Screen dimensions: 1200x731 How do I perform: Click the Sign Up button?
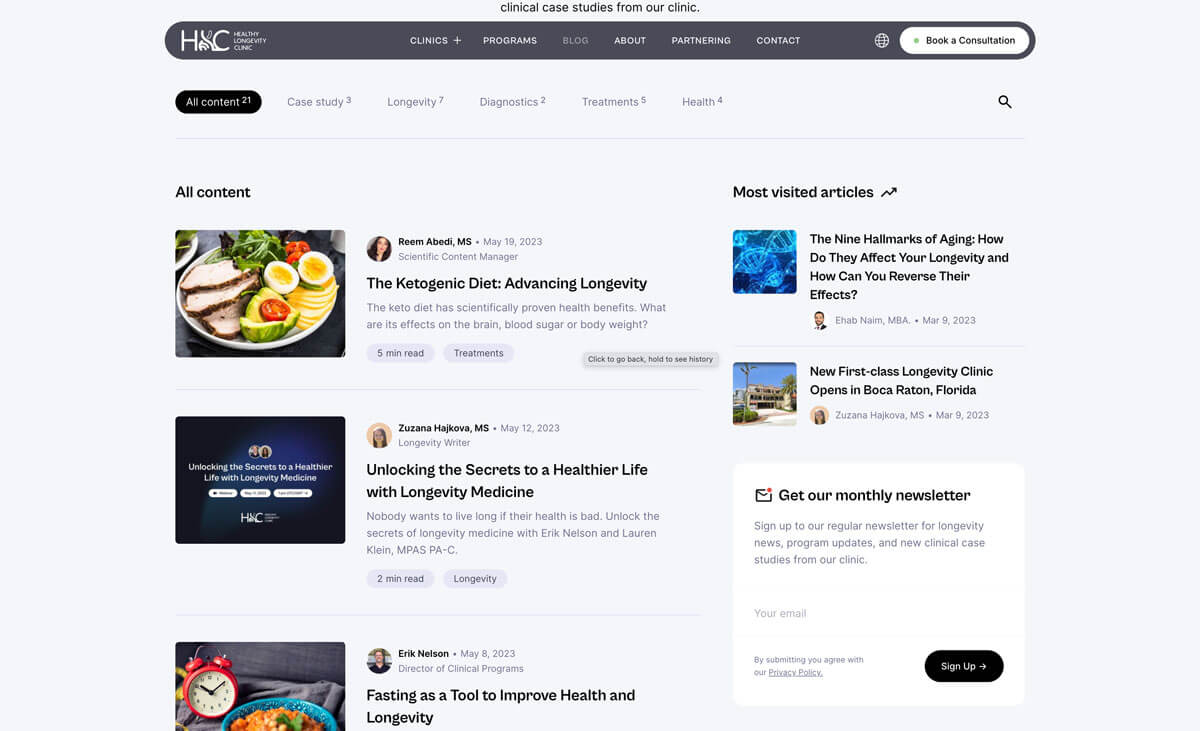click(964, 666)
